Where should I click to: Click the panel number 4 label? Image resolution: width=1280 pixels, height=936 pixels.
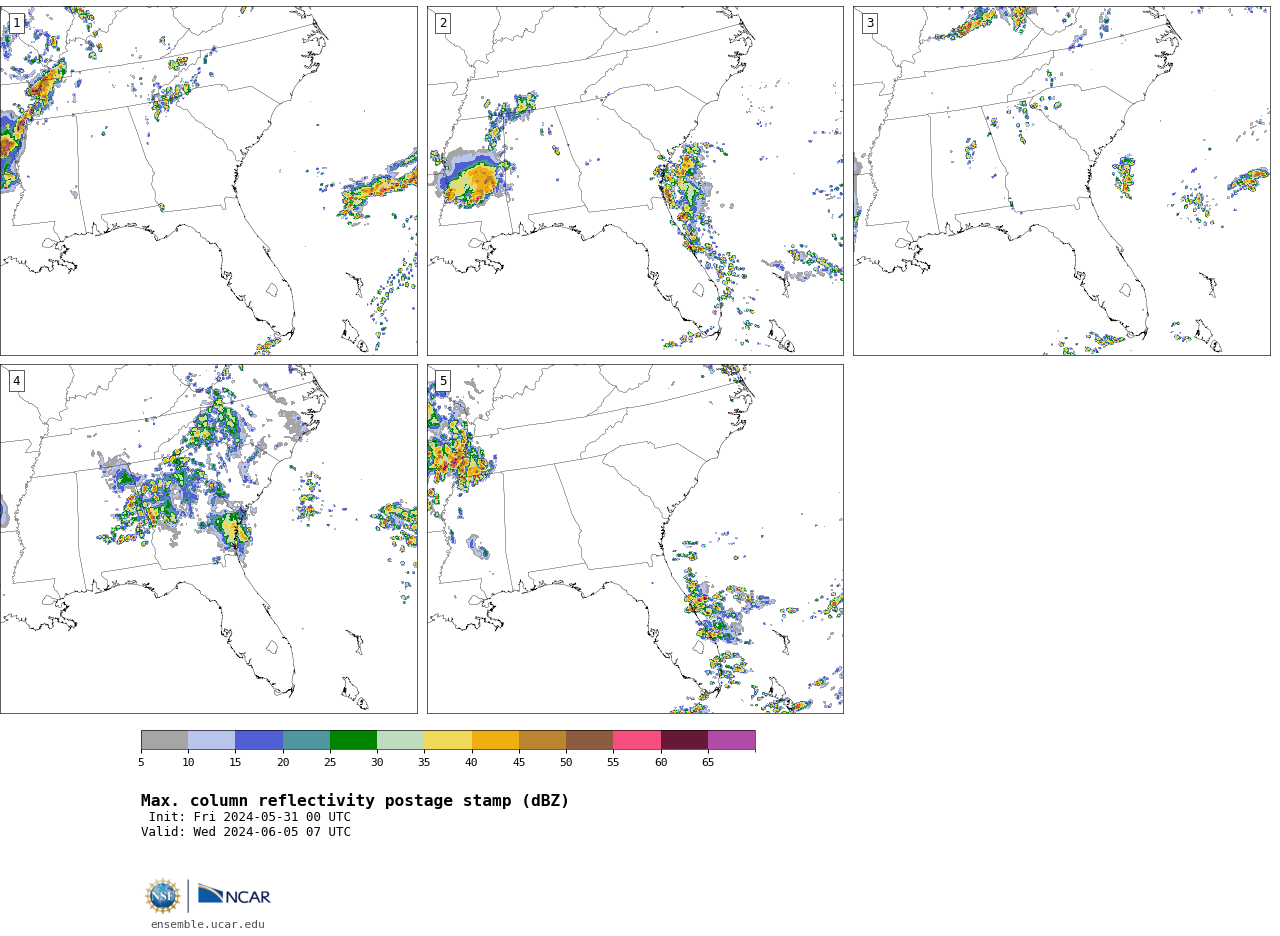click(x=16, y=381)
